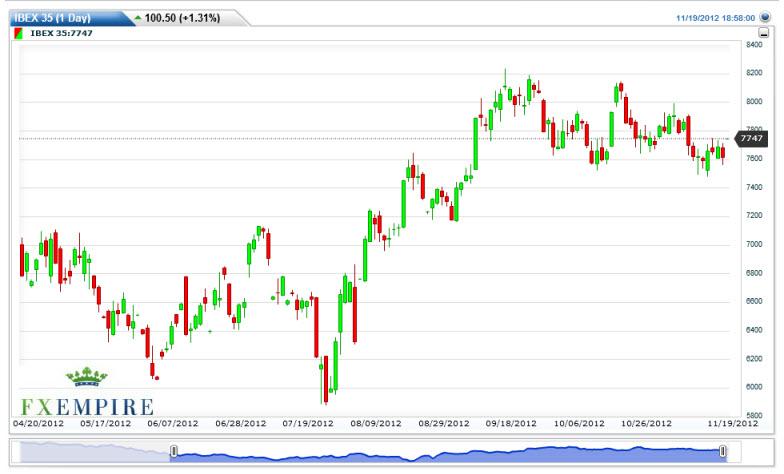Click the 10/06/2012 date label

point(579,423)
